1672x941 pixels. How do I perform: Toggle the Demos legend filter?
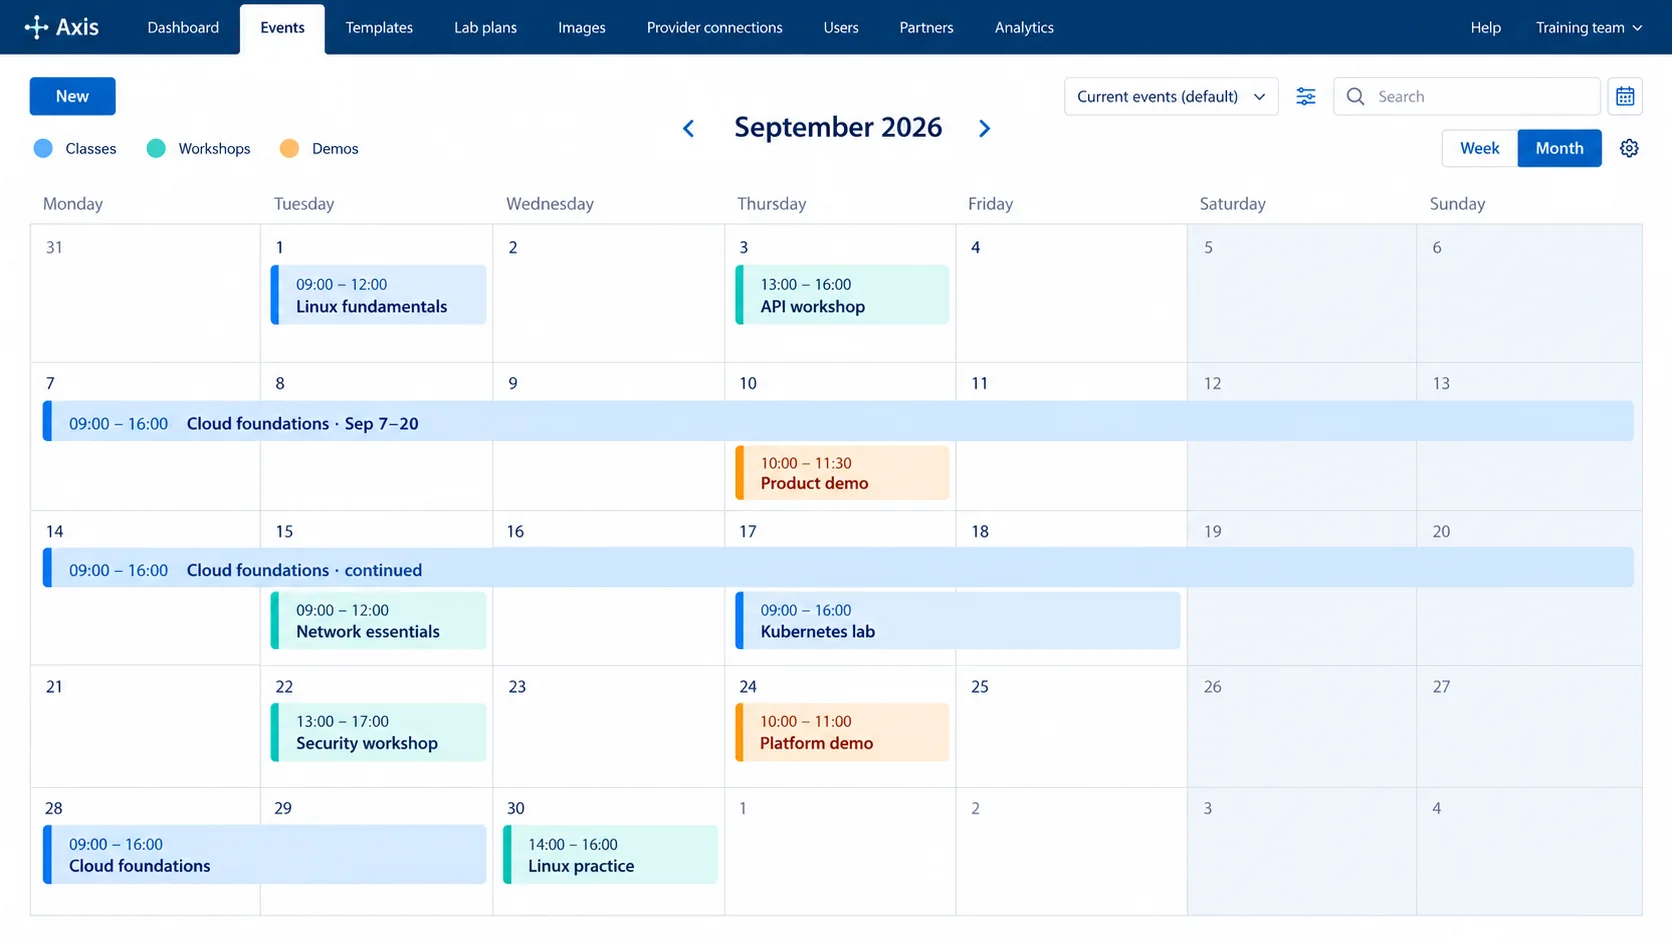coord(319,148)
